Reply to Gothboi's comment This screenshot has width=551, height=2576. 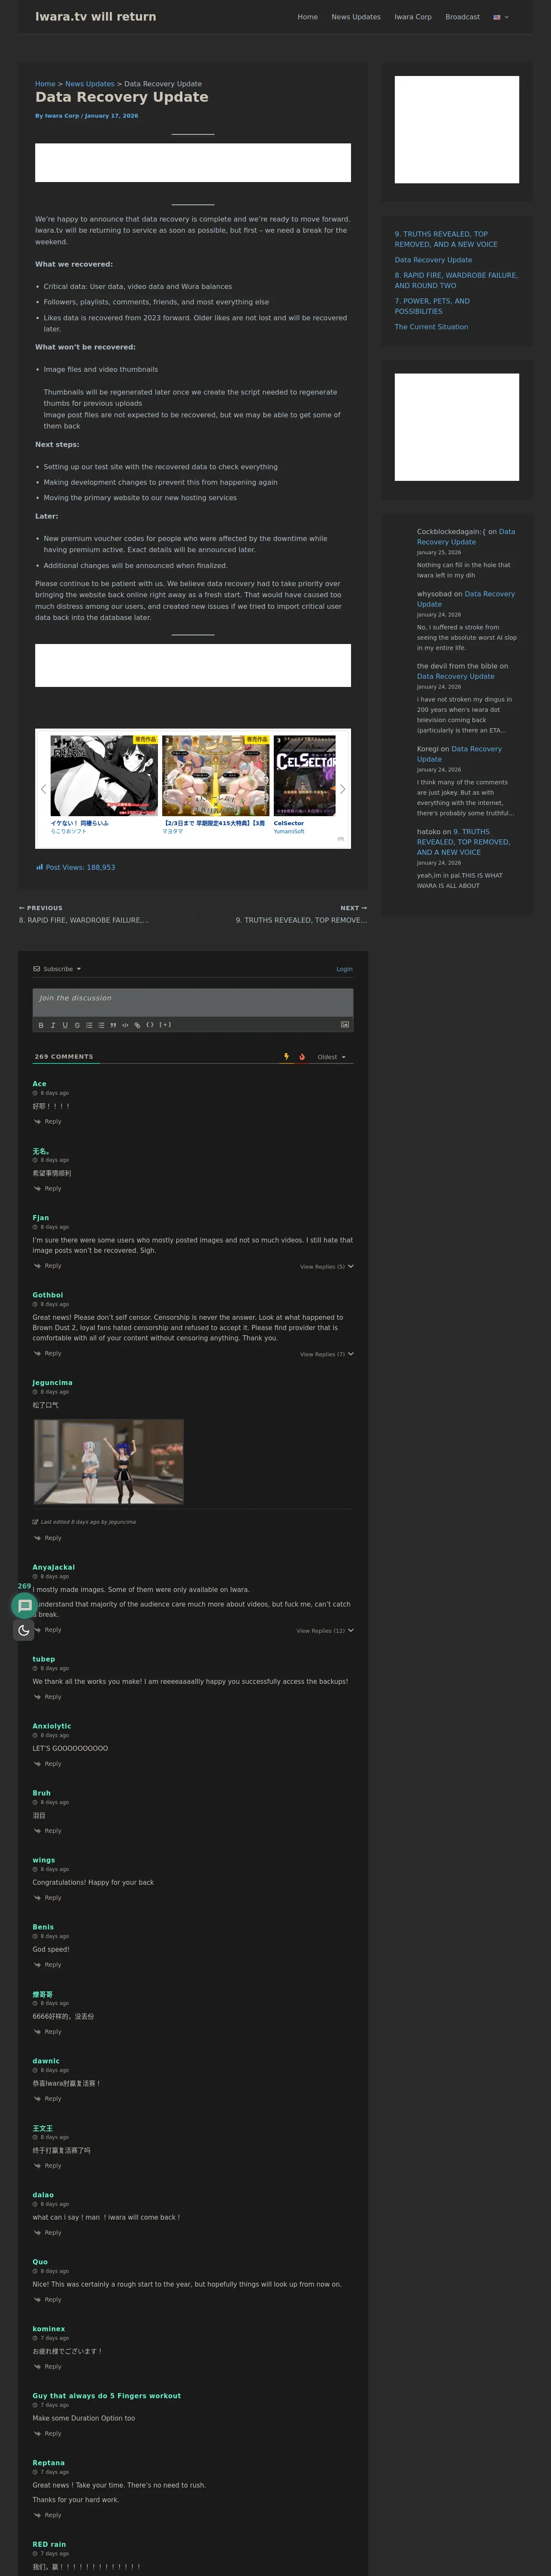point(48,1354)
